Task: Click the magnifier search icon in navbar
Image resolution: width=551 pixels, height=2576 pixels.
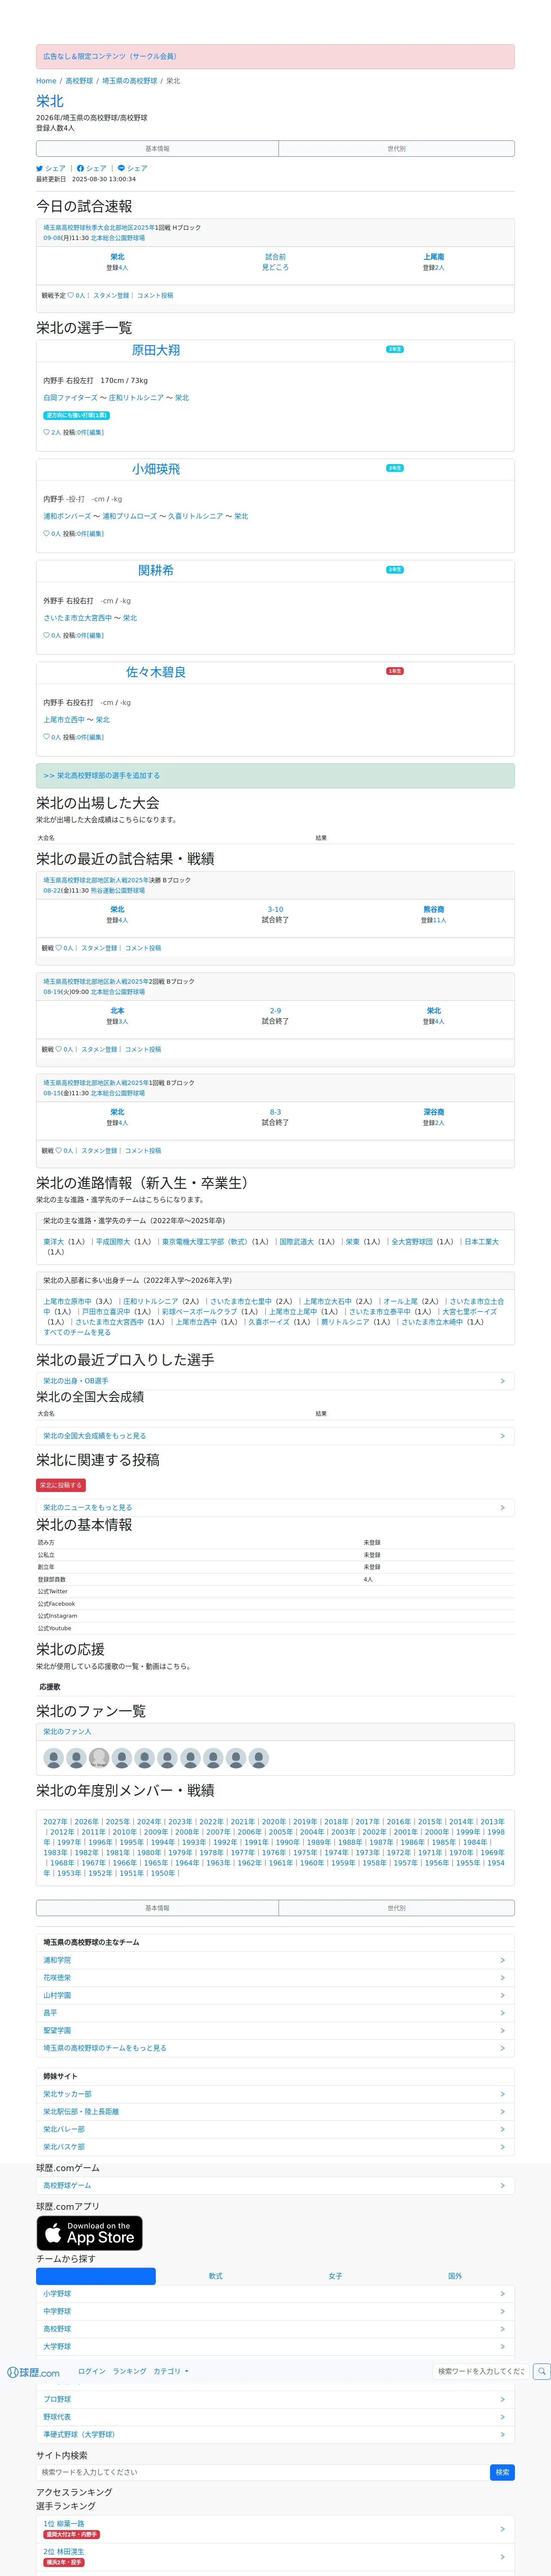Action: (541, 2371)
